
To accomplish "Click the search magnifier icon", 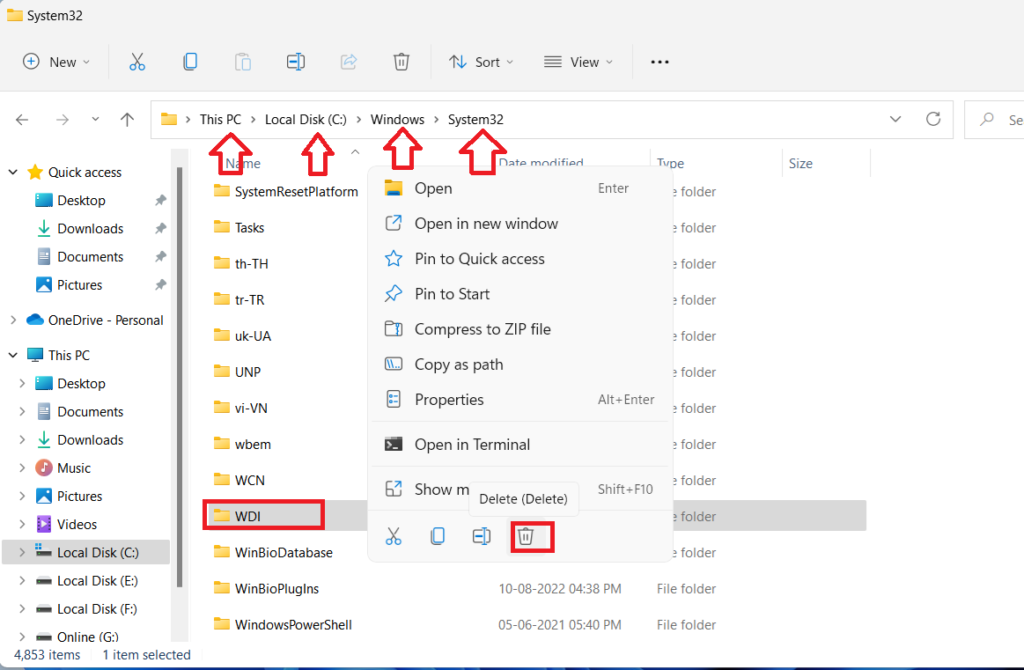I will pos(987,120).
